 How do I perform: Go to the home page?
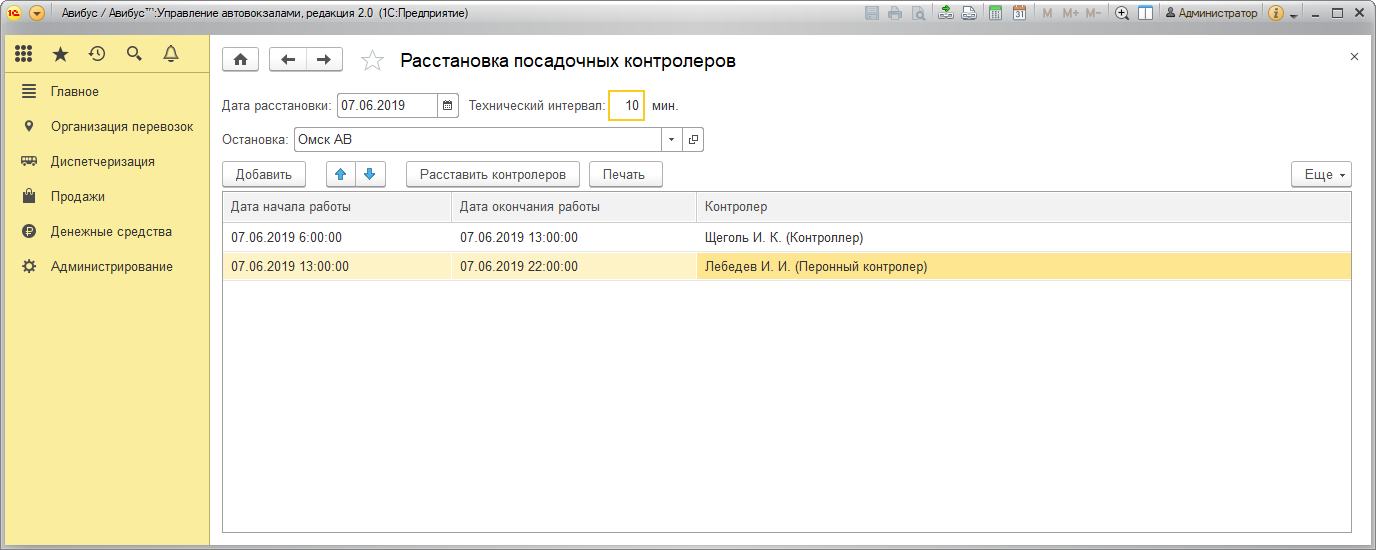point(240,60)
